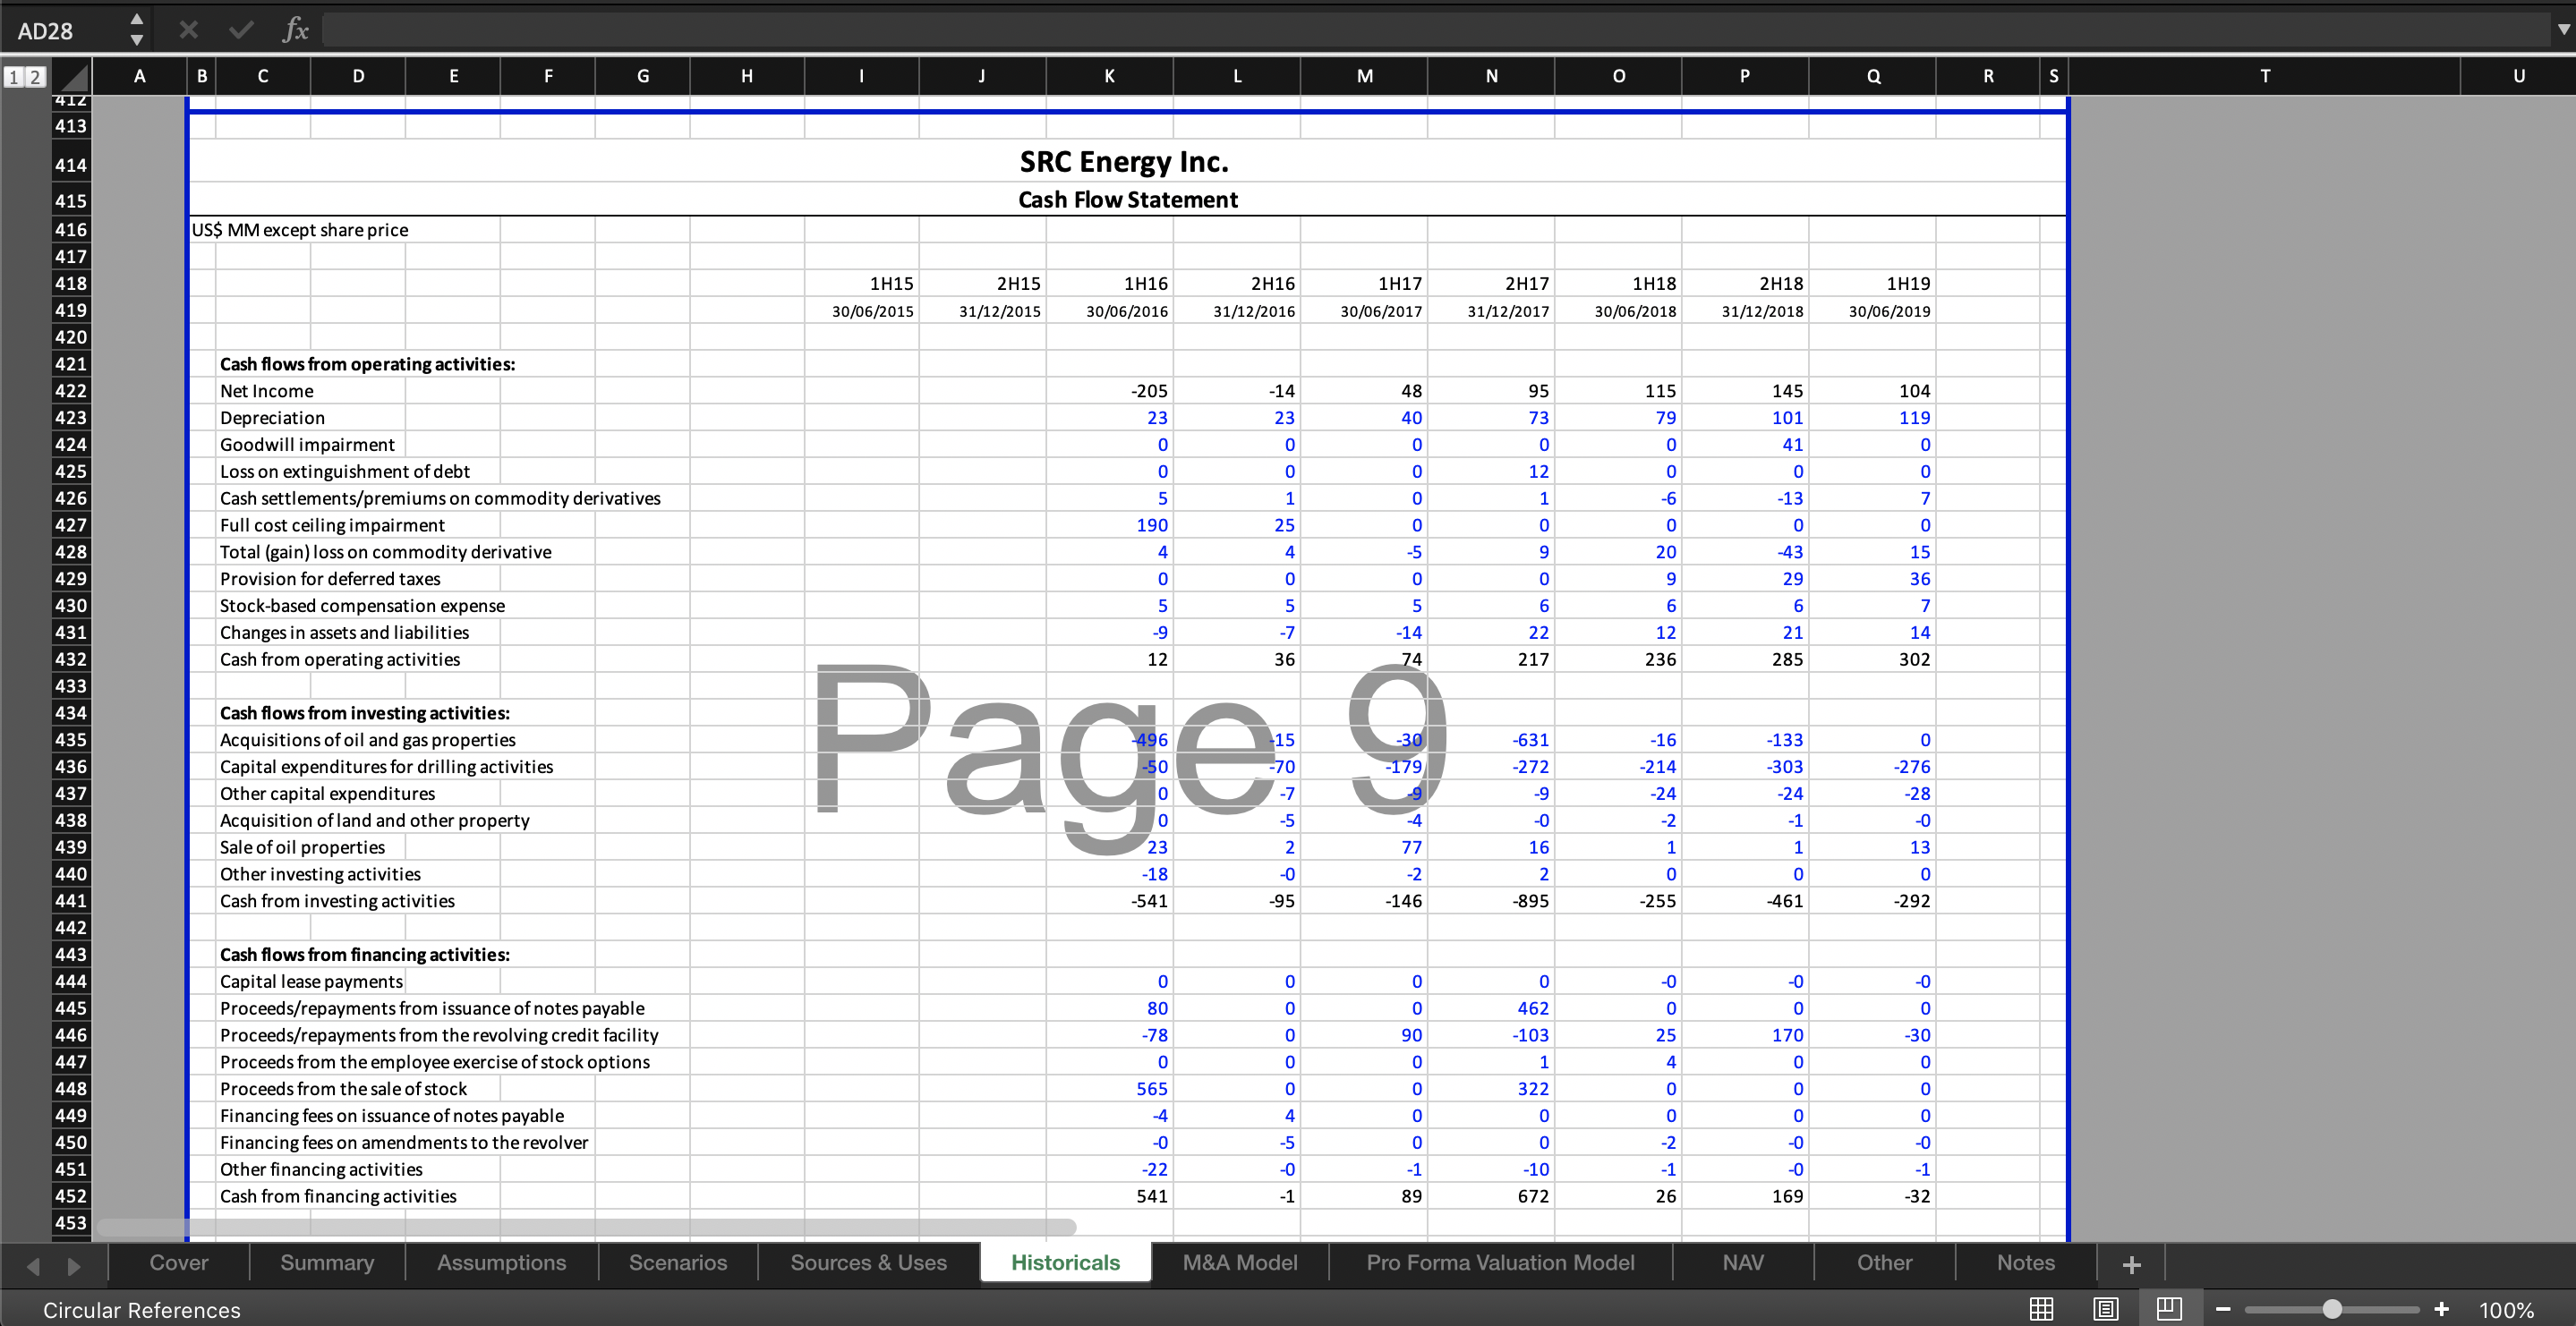Image resolution: width=2576 pixels, height=1326 pixels.
Task: Open the Cover sheet tab
Action: coord(179,1262)
